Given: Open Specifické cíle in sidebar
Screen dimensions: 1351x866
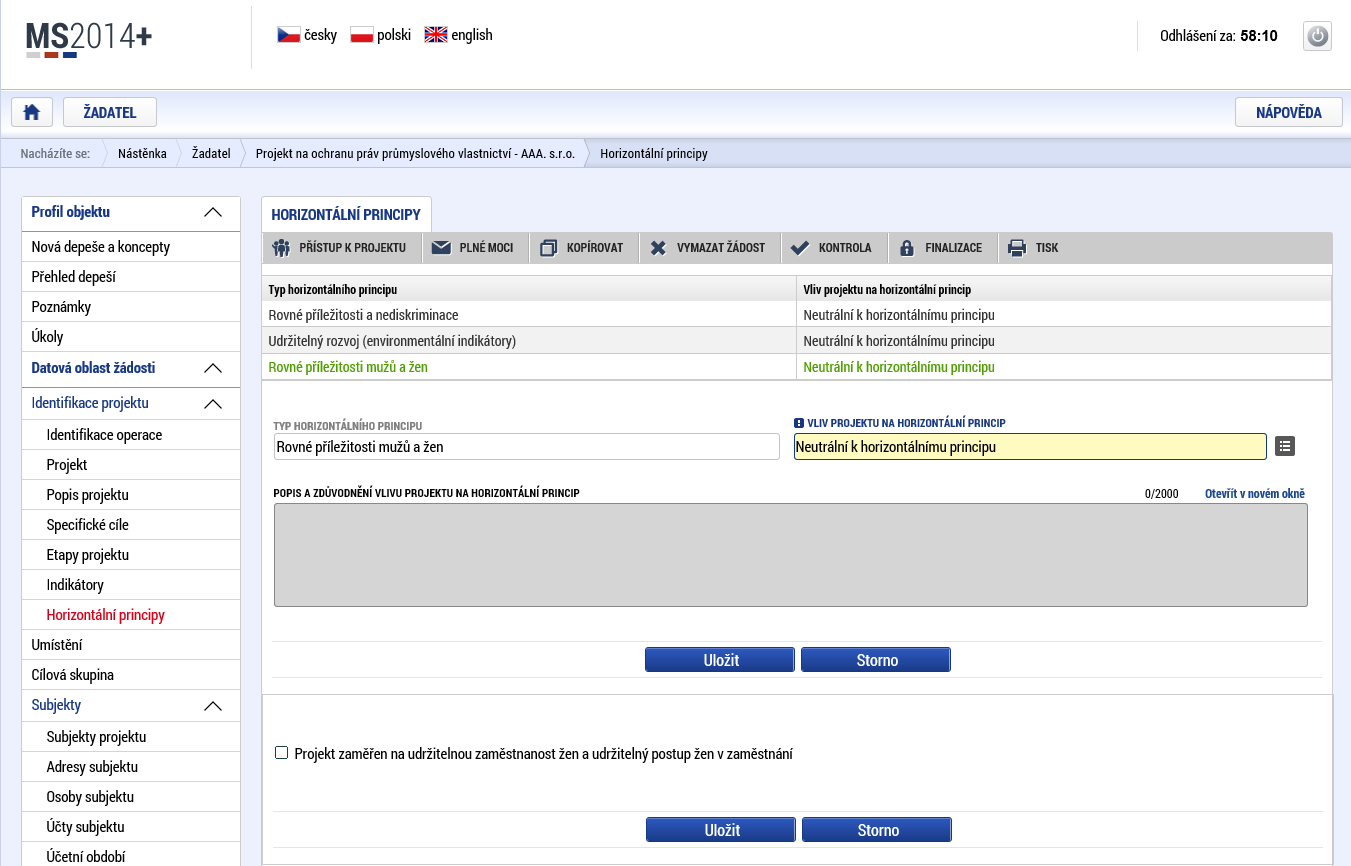Looking at the screenshot, I should click(131, 525).
